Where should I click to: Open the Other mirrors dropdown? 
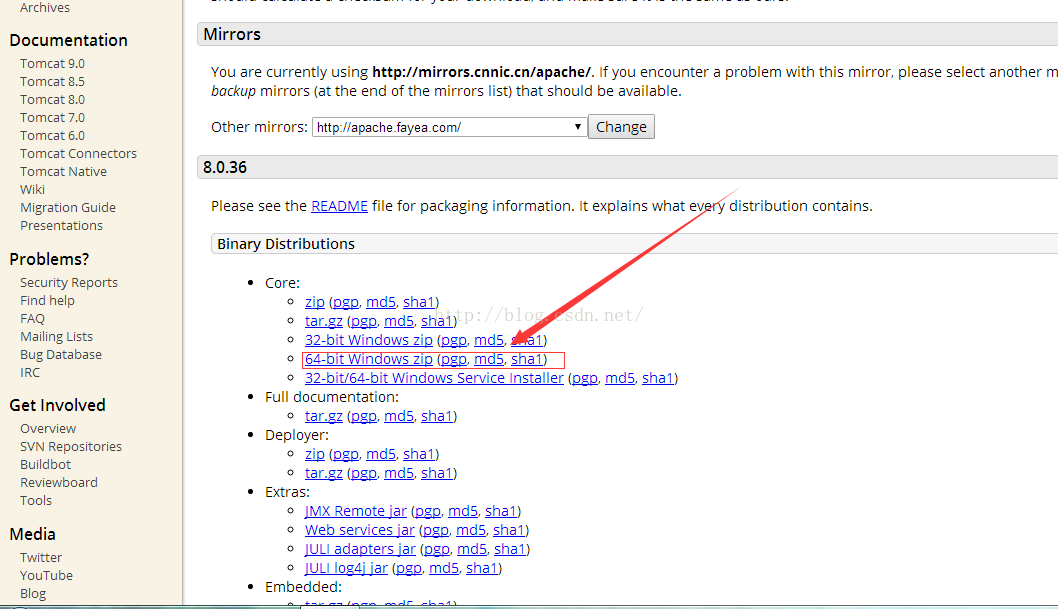[449, 127]
